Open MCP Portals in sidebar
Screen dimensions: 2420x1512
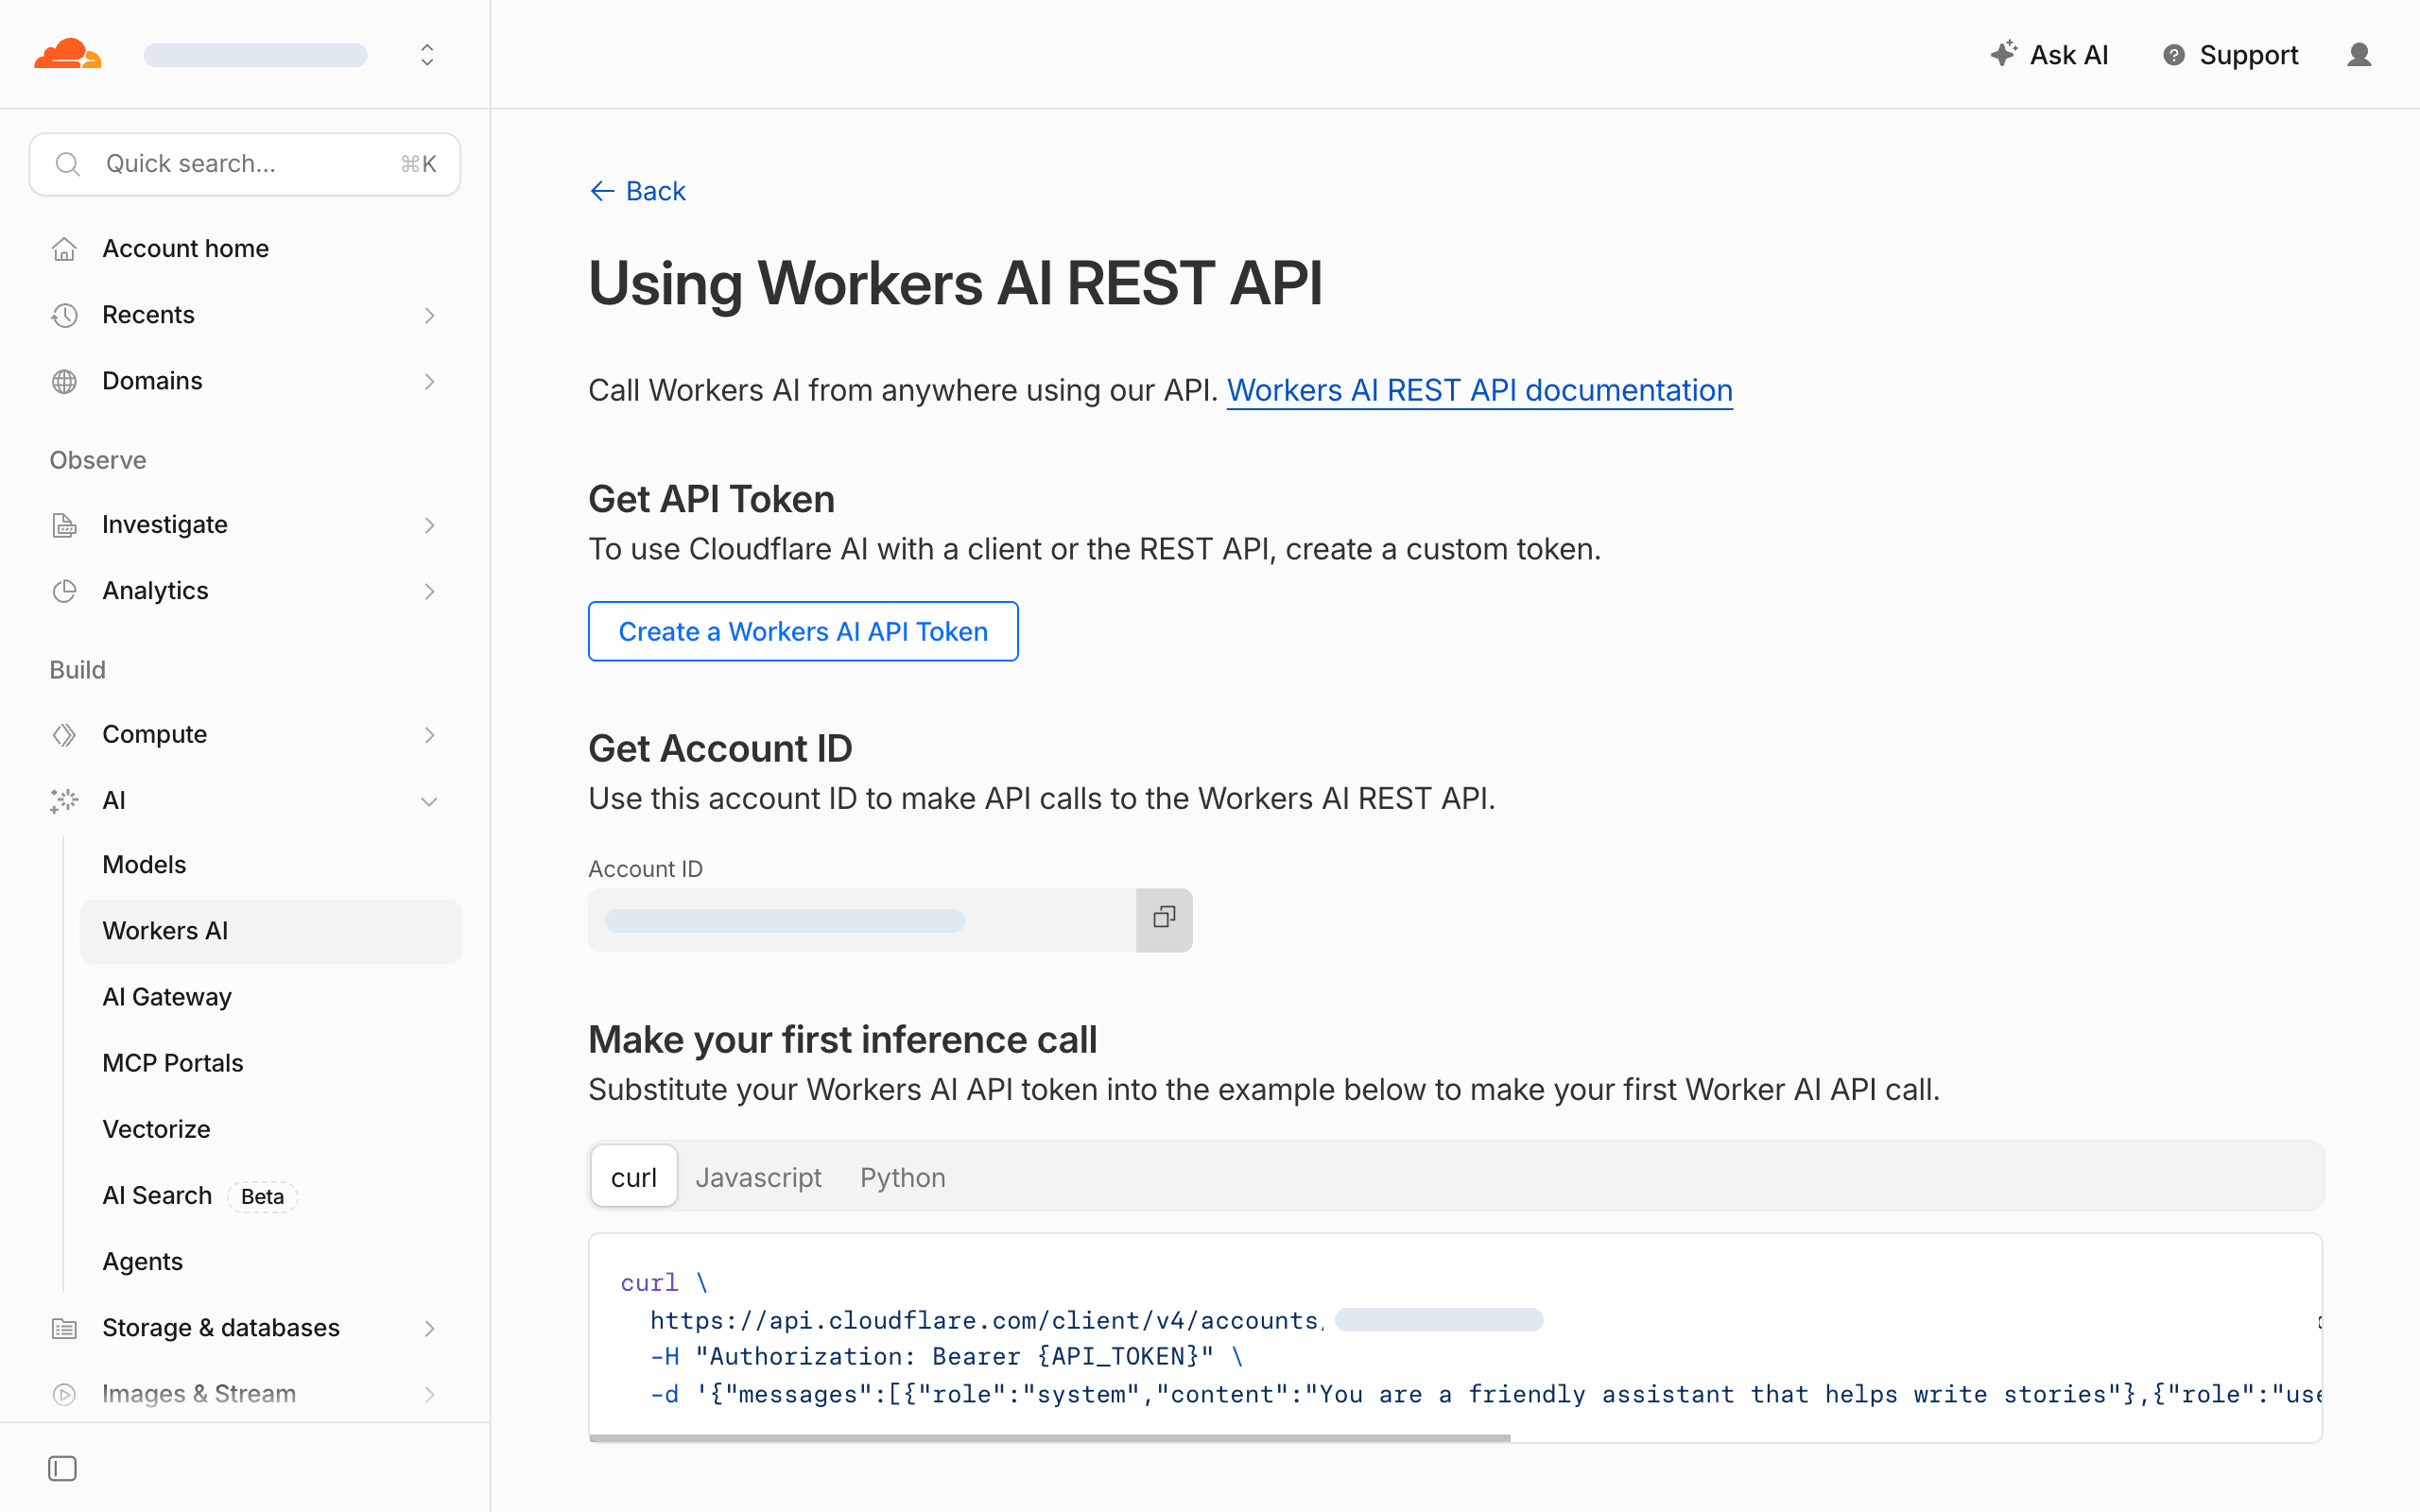pos(271,1063)
